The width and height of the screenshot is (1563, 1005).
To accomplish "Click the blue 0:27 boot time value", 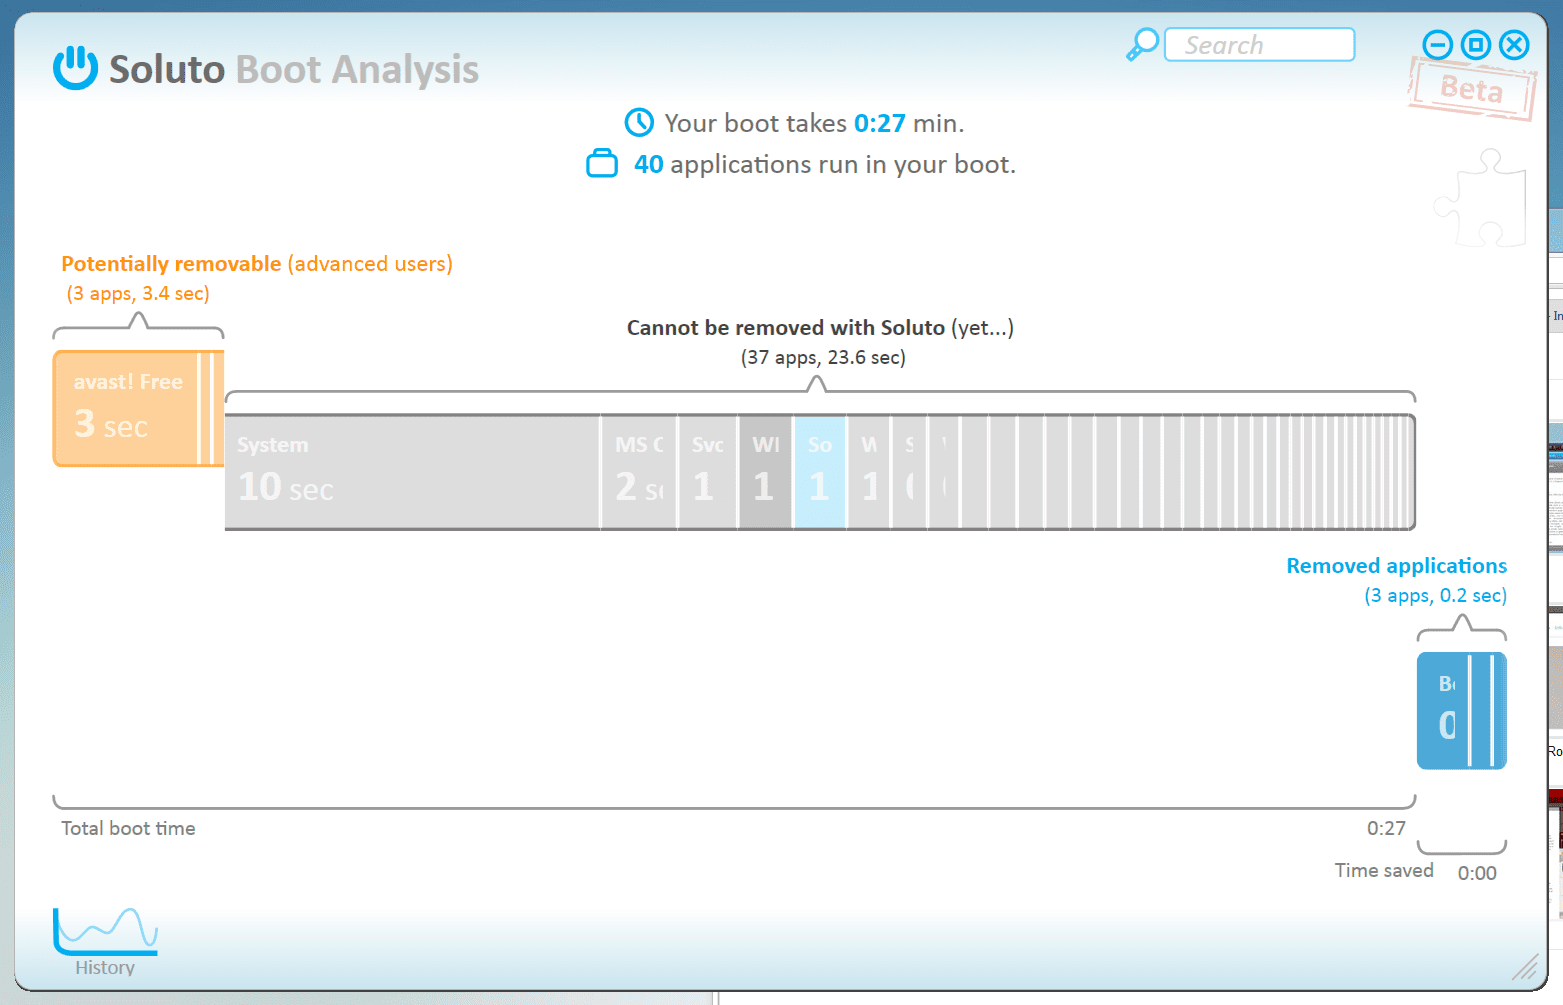I will 880,123.
